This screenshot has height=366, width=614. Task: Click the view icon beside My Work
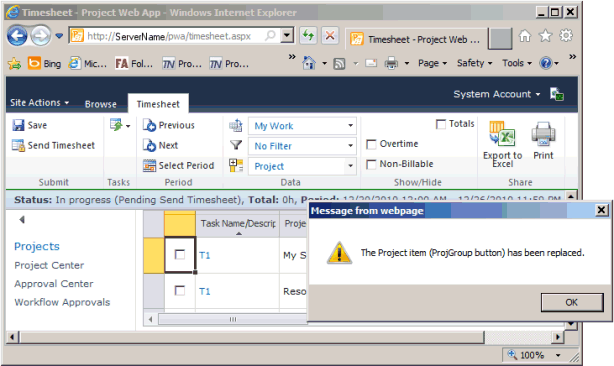[x=236, y=125]
